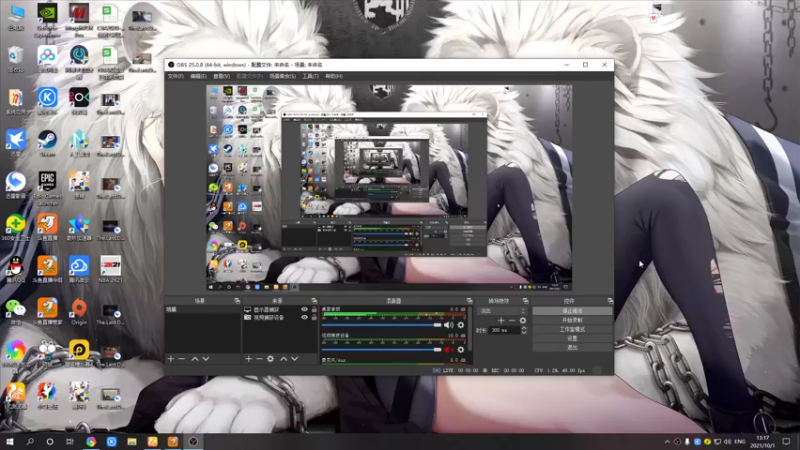This screenshot has width=800, height=450.
Task: Open the GeForce Experience desktop shortcut
Action: coord(47,20)
